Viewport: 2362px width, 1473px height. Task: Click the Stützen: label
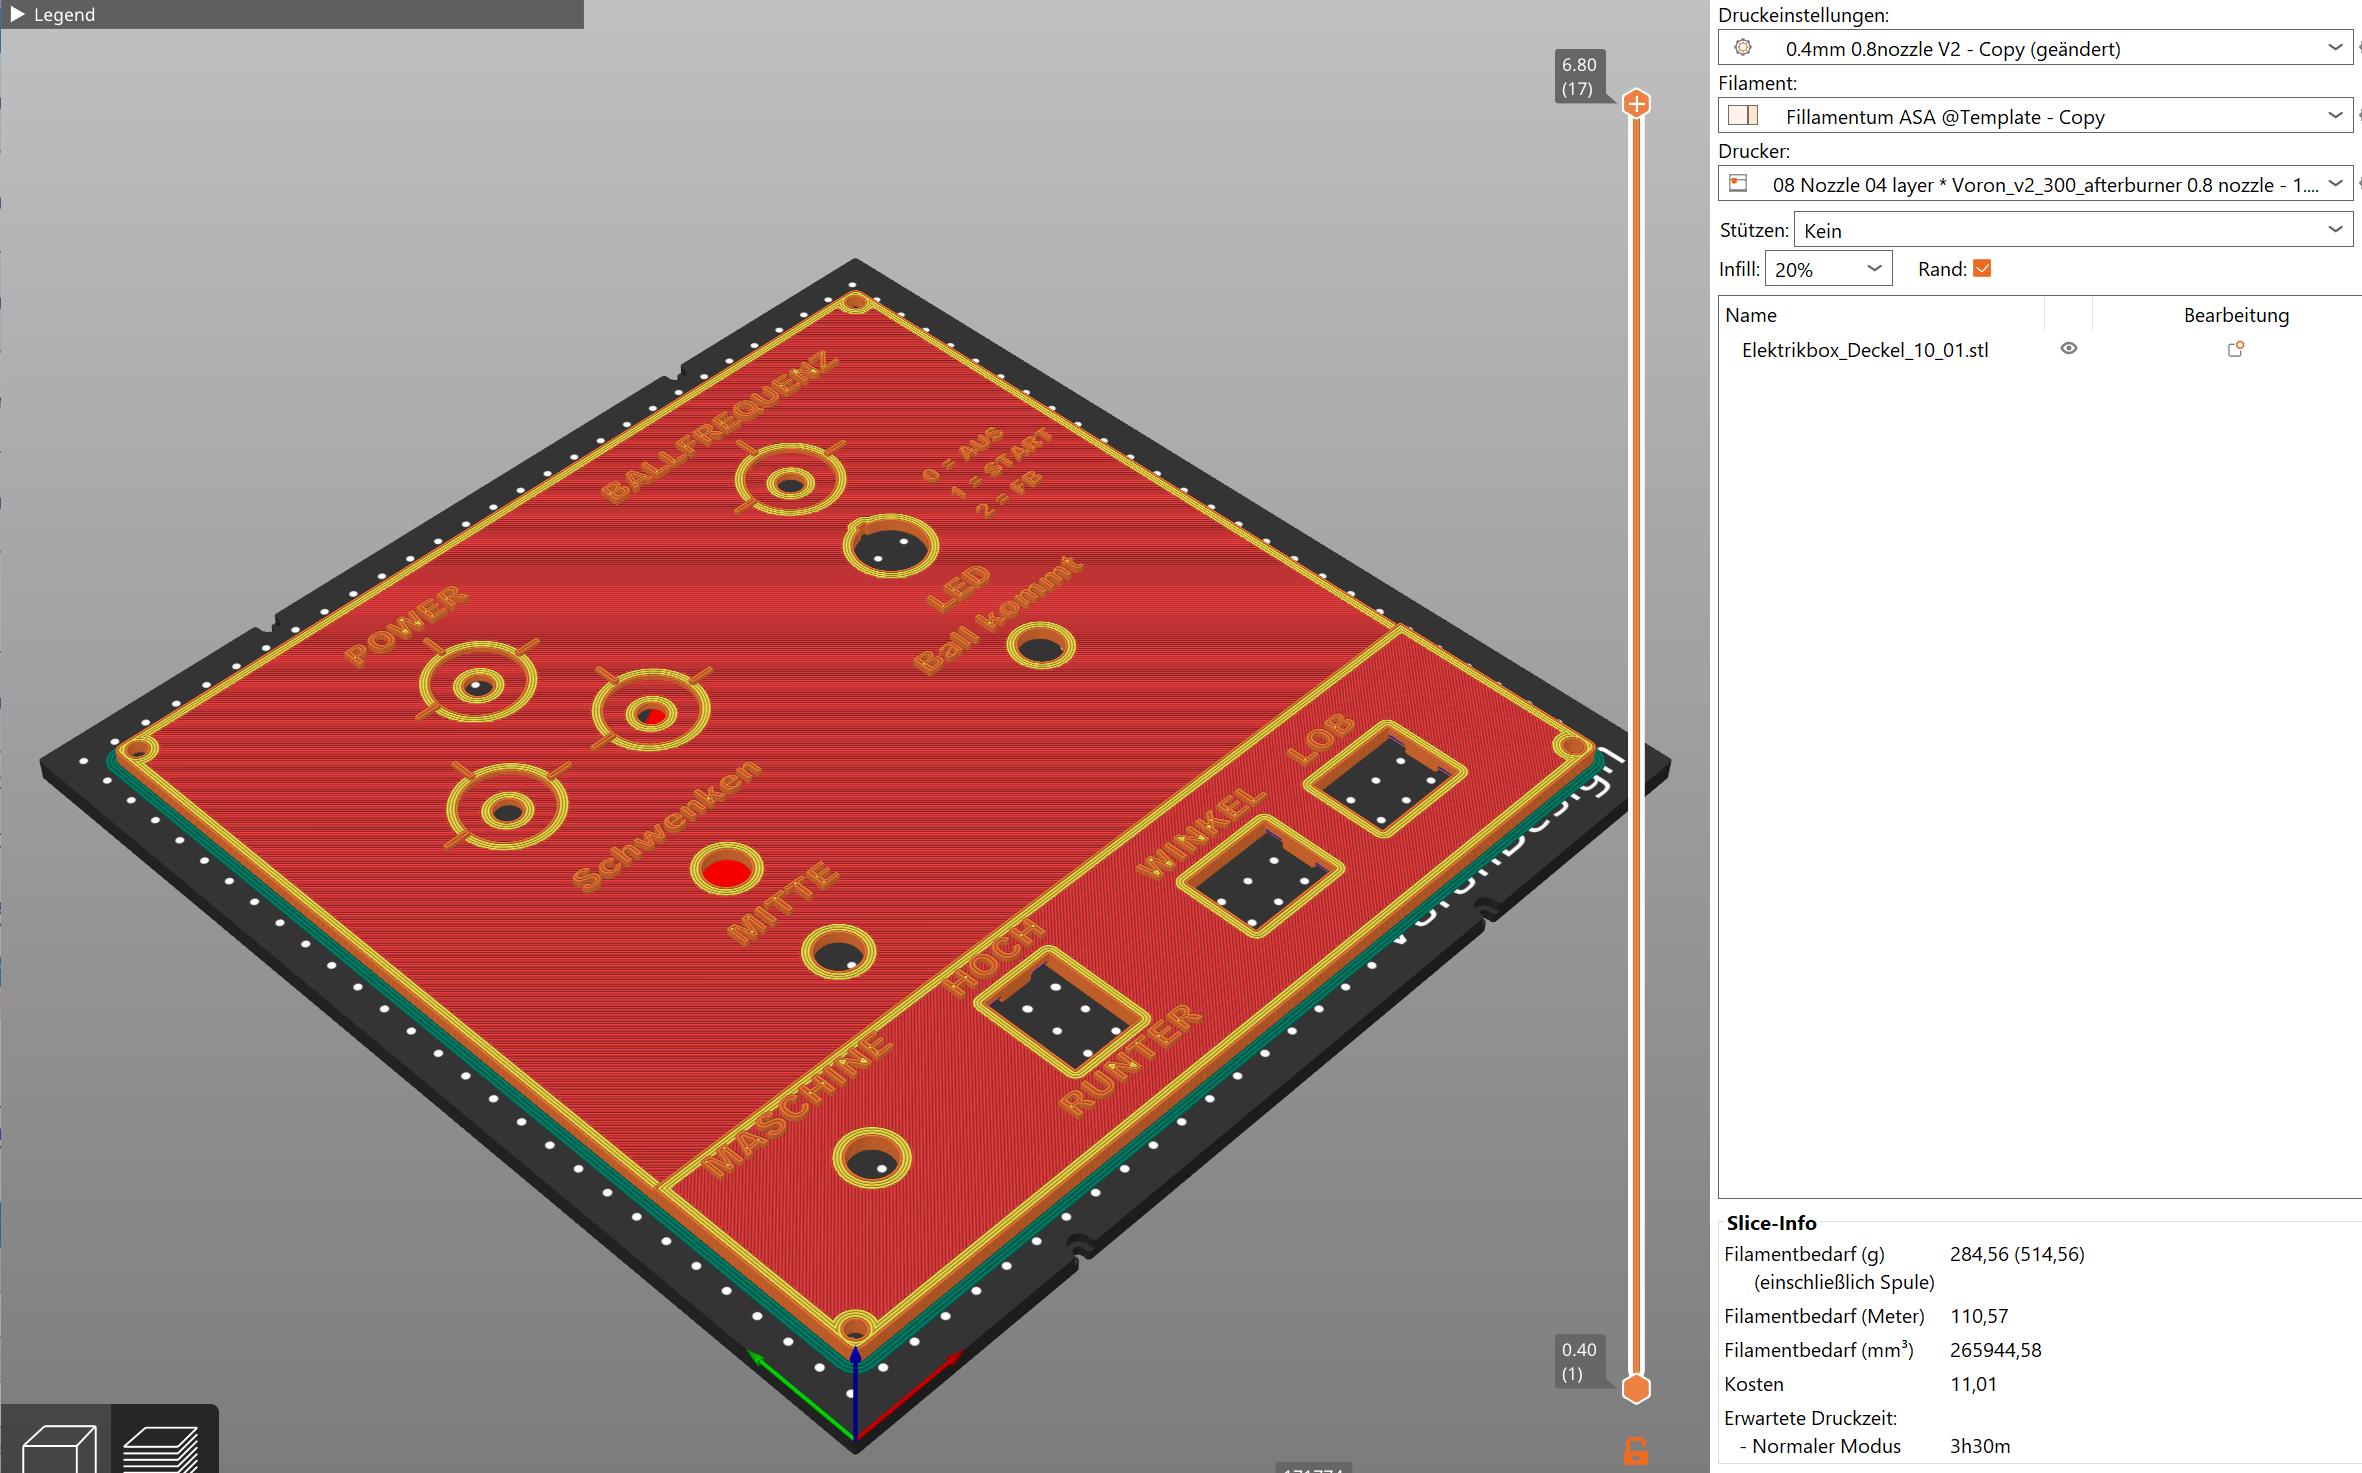pyautogui.click(x=1754, y=230)
